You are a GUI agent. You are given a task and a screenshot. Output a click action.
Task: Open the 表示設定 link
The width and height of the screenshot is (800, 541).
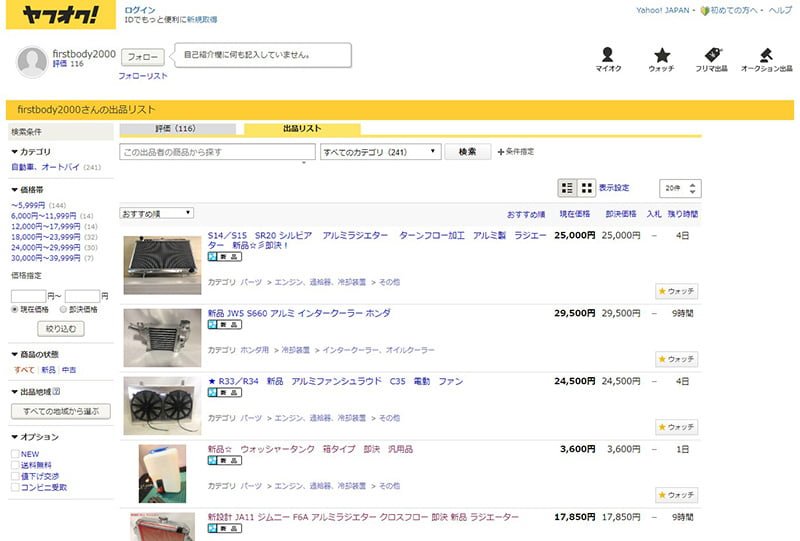pos(614,188)
